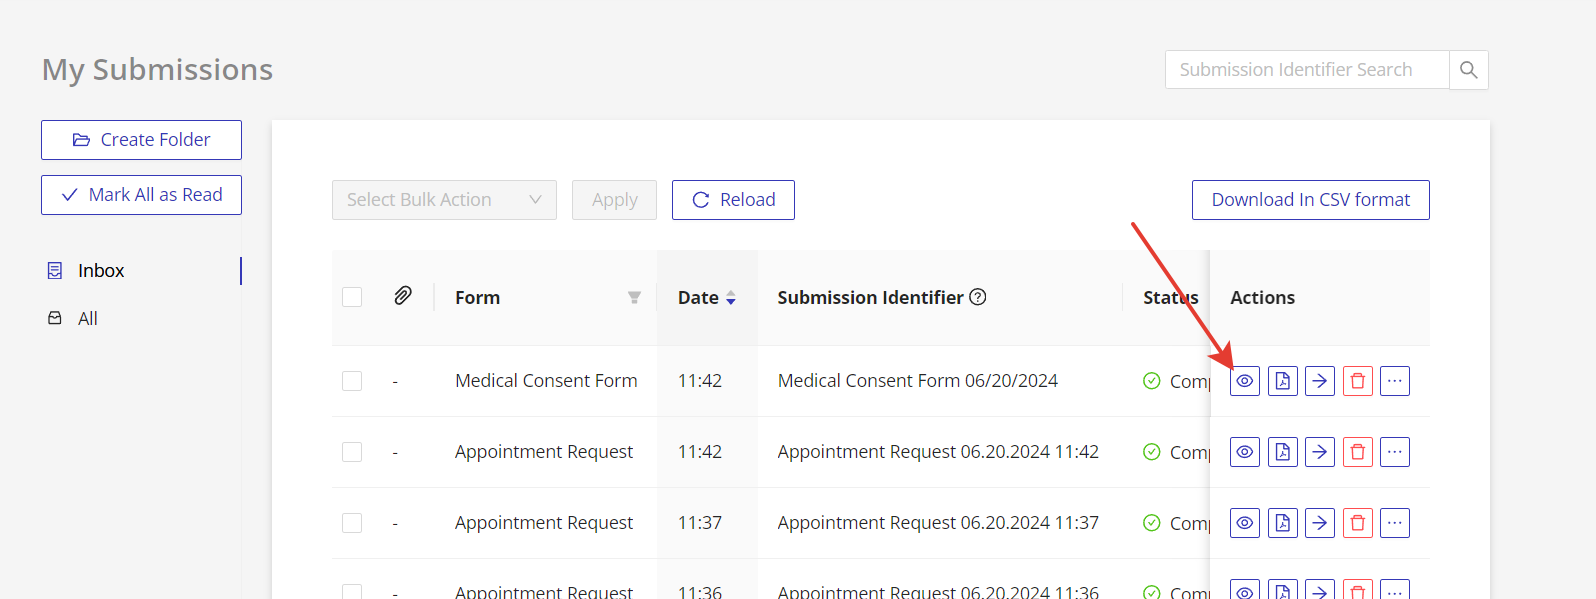Download PDF of Medical Consent Form submission
The image size is (1596, 599).
coord(1282,381)
